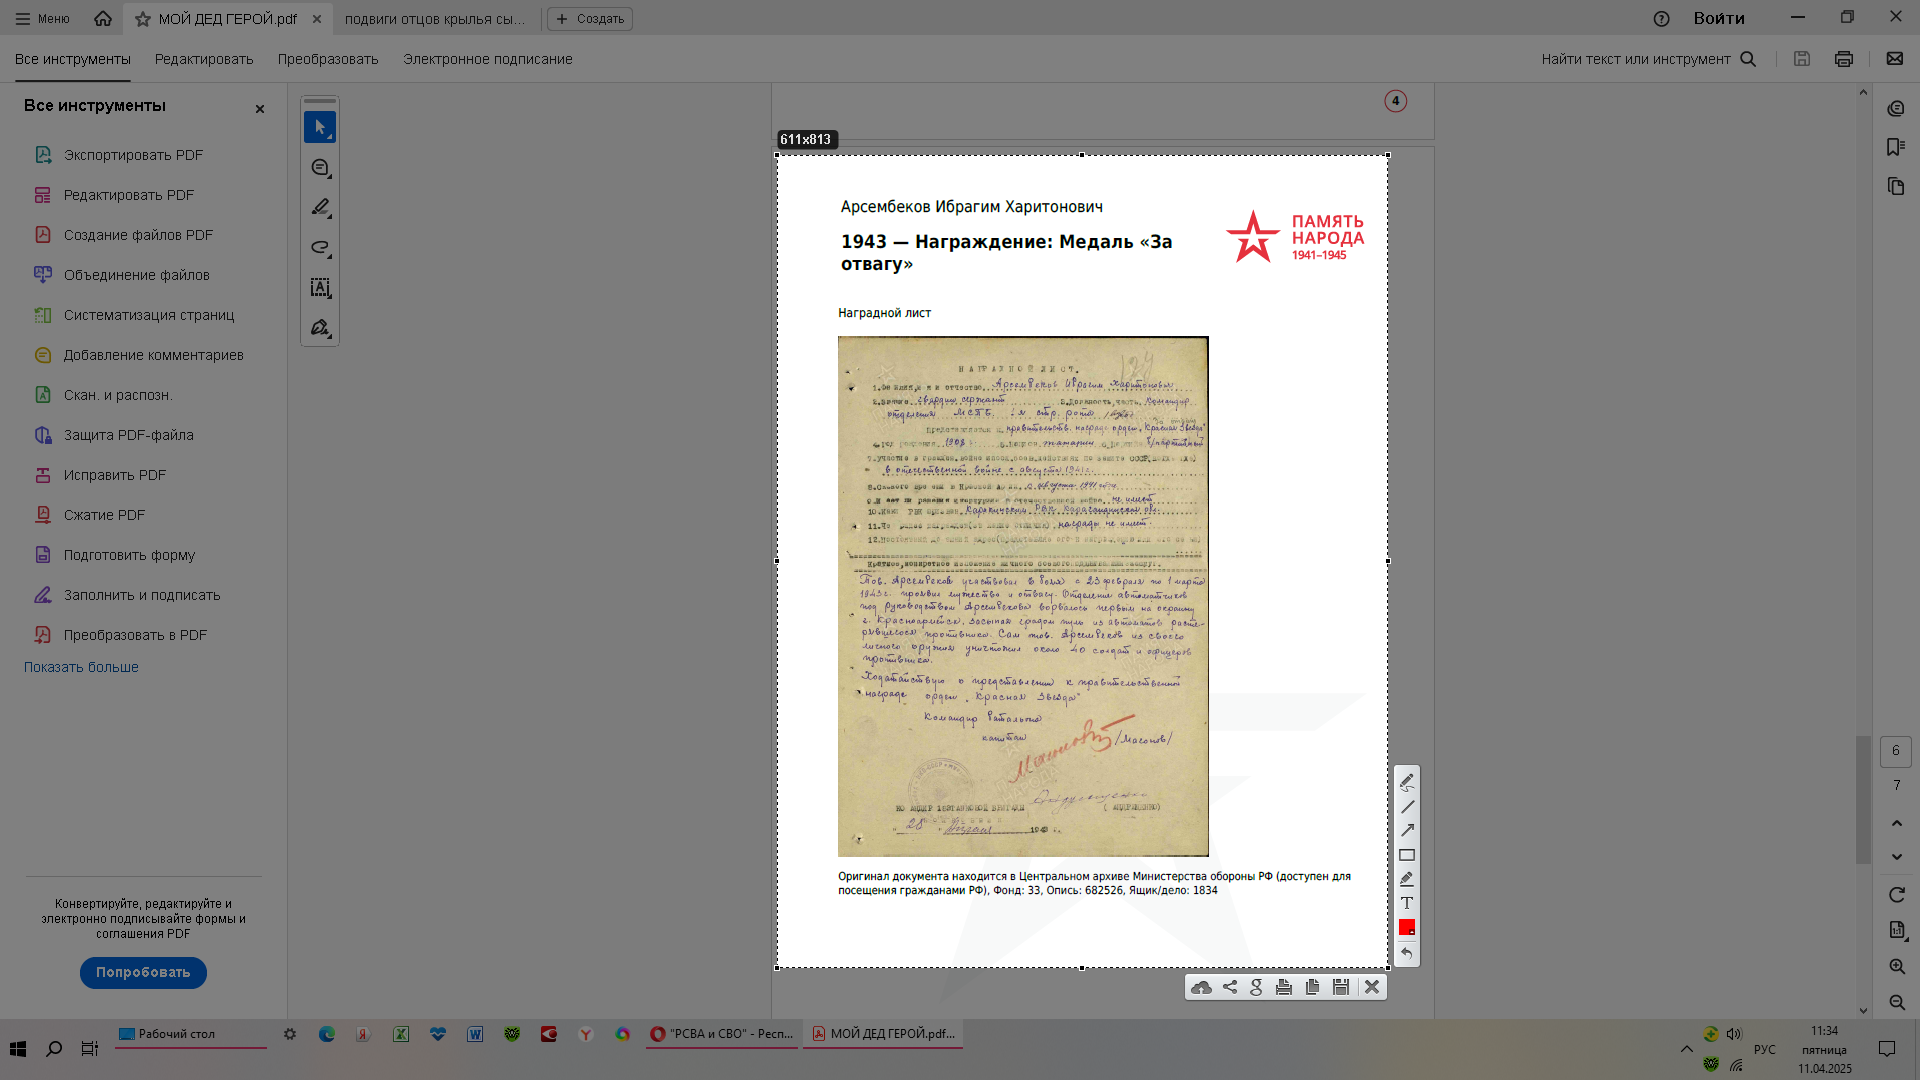This screenshot has width=1920, height=1080.
Task: Expand Показать больше tools list
Action: [81, 667]
